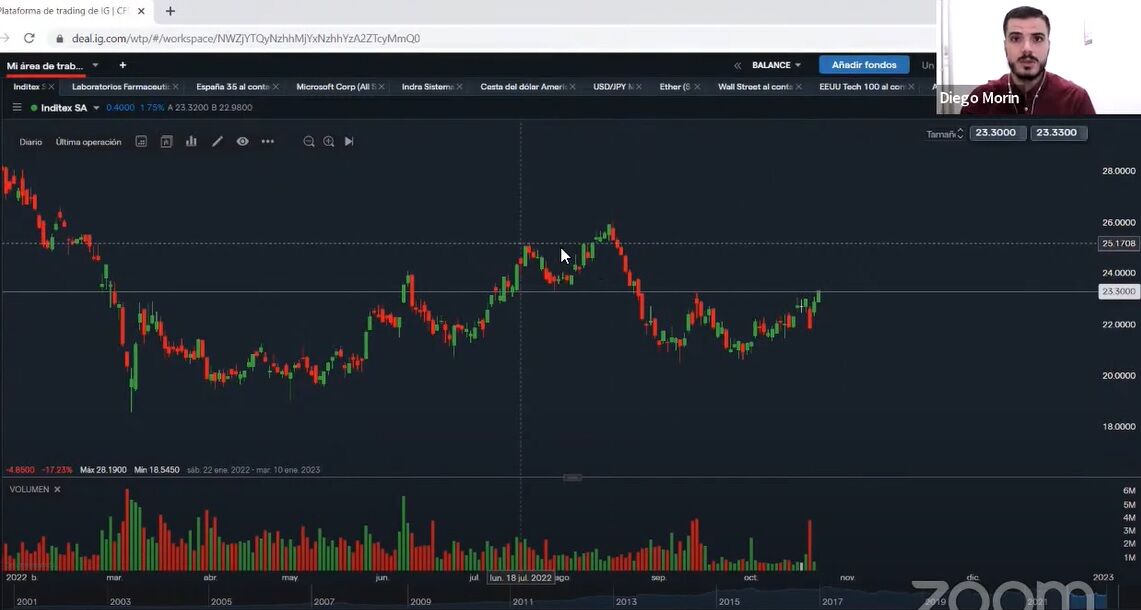Click 2011 on the bottom year navigator
Screen dimensions: 1141x610
pyautogui.click(x=523, y=601)
